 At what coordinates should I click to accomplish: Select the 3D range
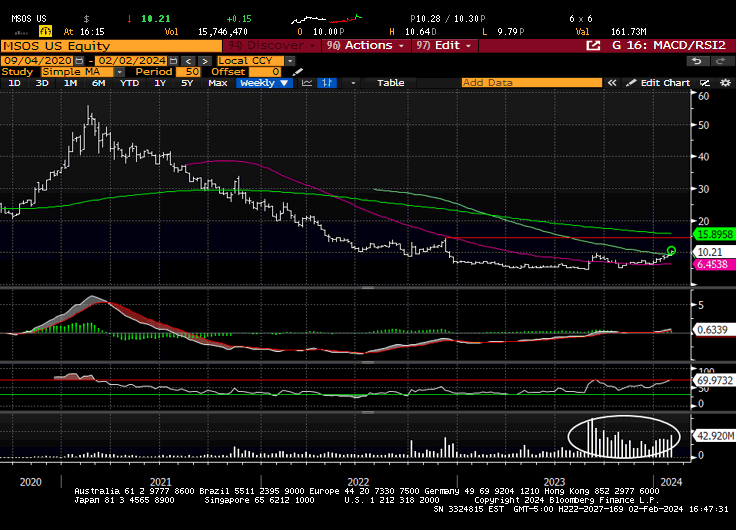coord(42,83)
